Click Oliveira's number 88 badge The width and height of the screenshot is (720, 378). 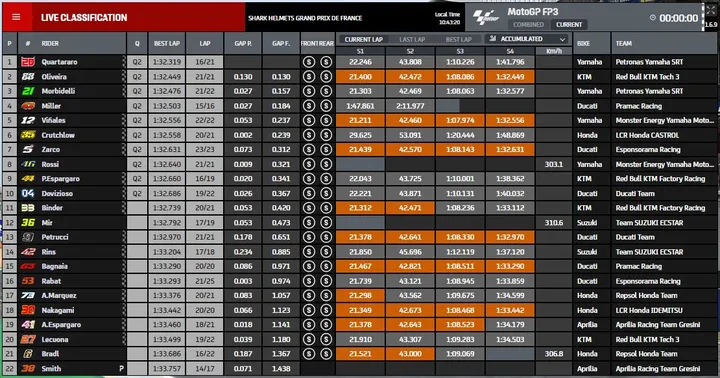(x=28, y=76)
